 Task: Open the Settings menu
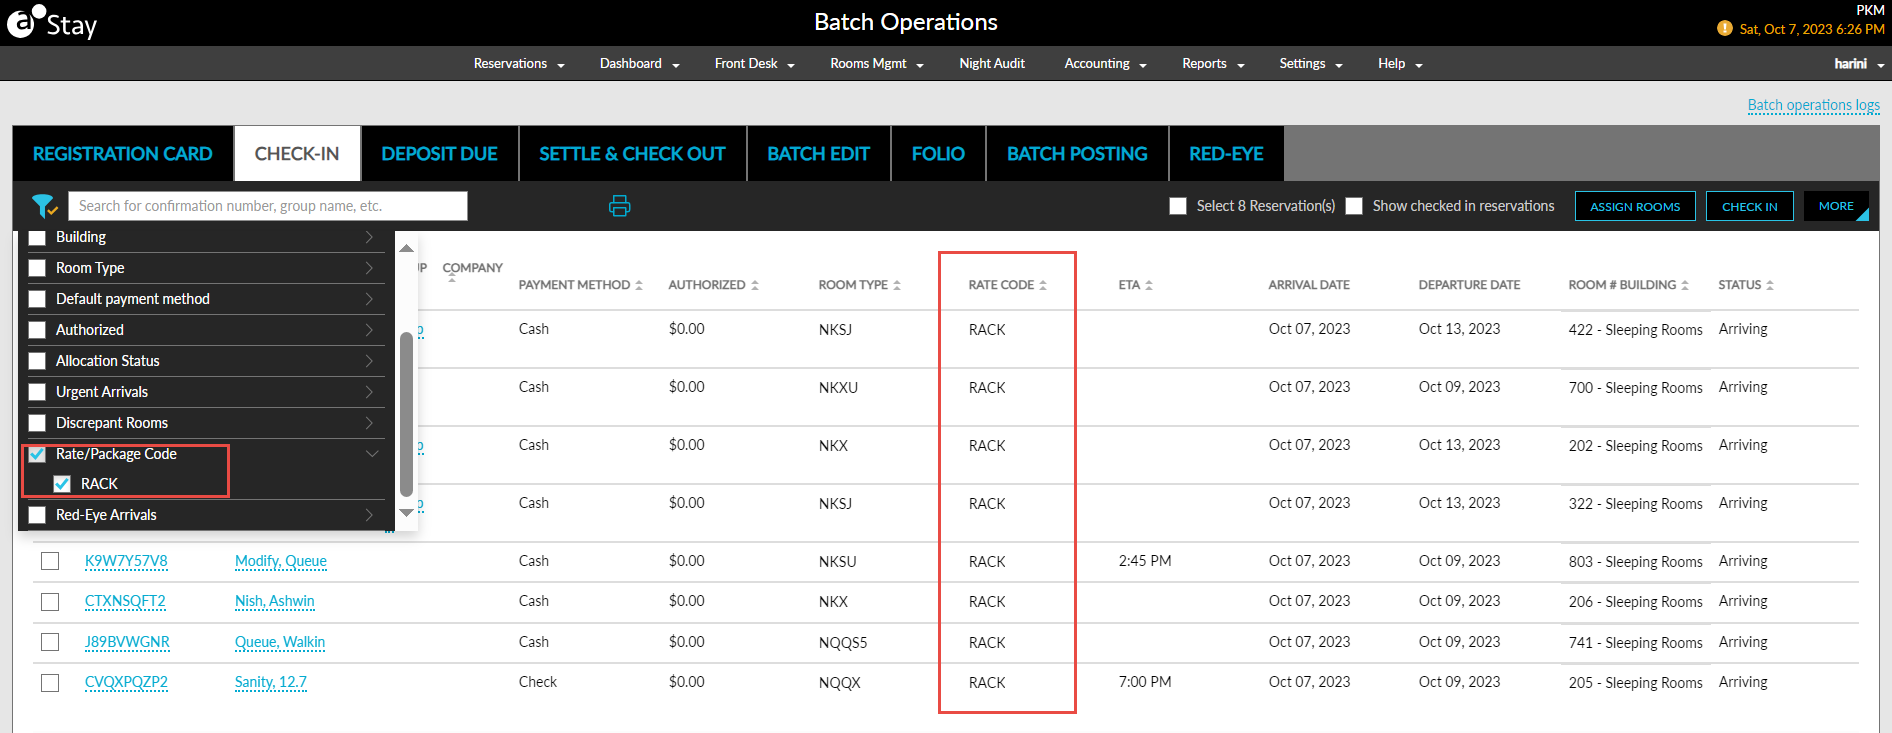coord(1310,63)
